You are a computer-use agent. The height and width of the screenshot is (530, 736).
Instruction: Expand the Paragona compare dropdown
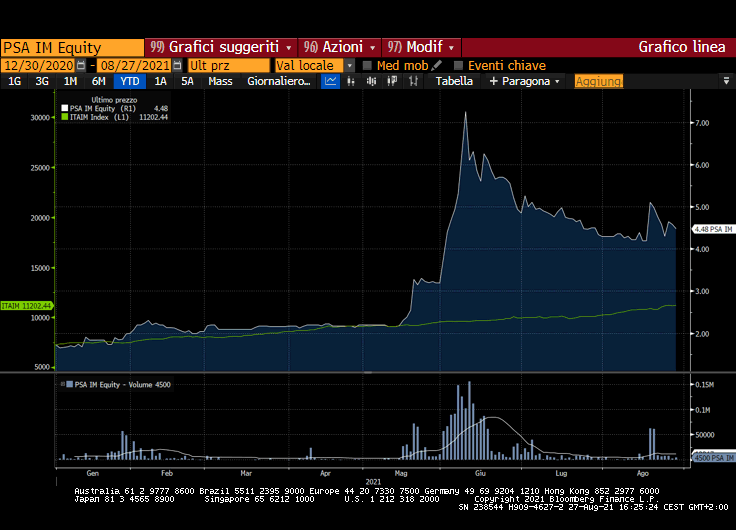[x=525, y=81]
